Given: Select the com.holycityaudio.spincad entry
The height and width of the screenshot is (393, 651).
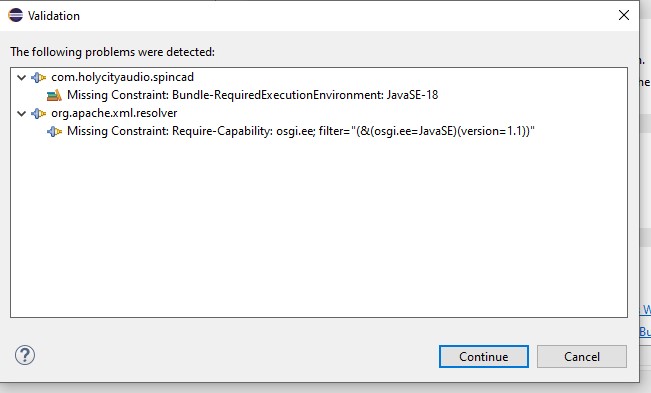Looking at the screenshot, I should pos(122,77).
